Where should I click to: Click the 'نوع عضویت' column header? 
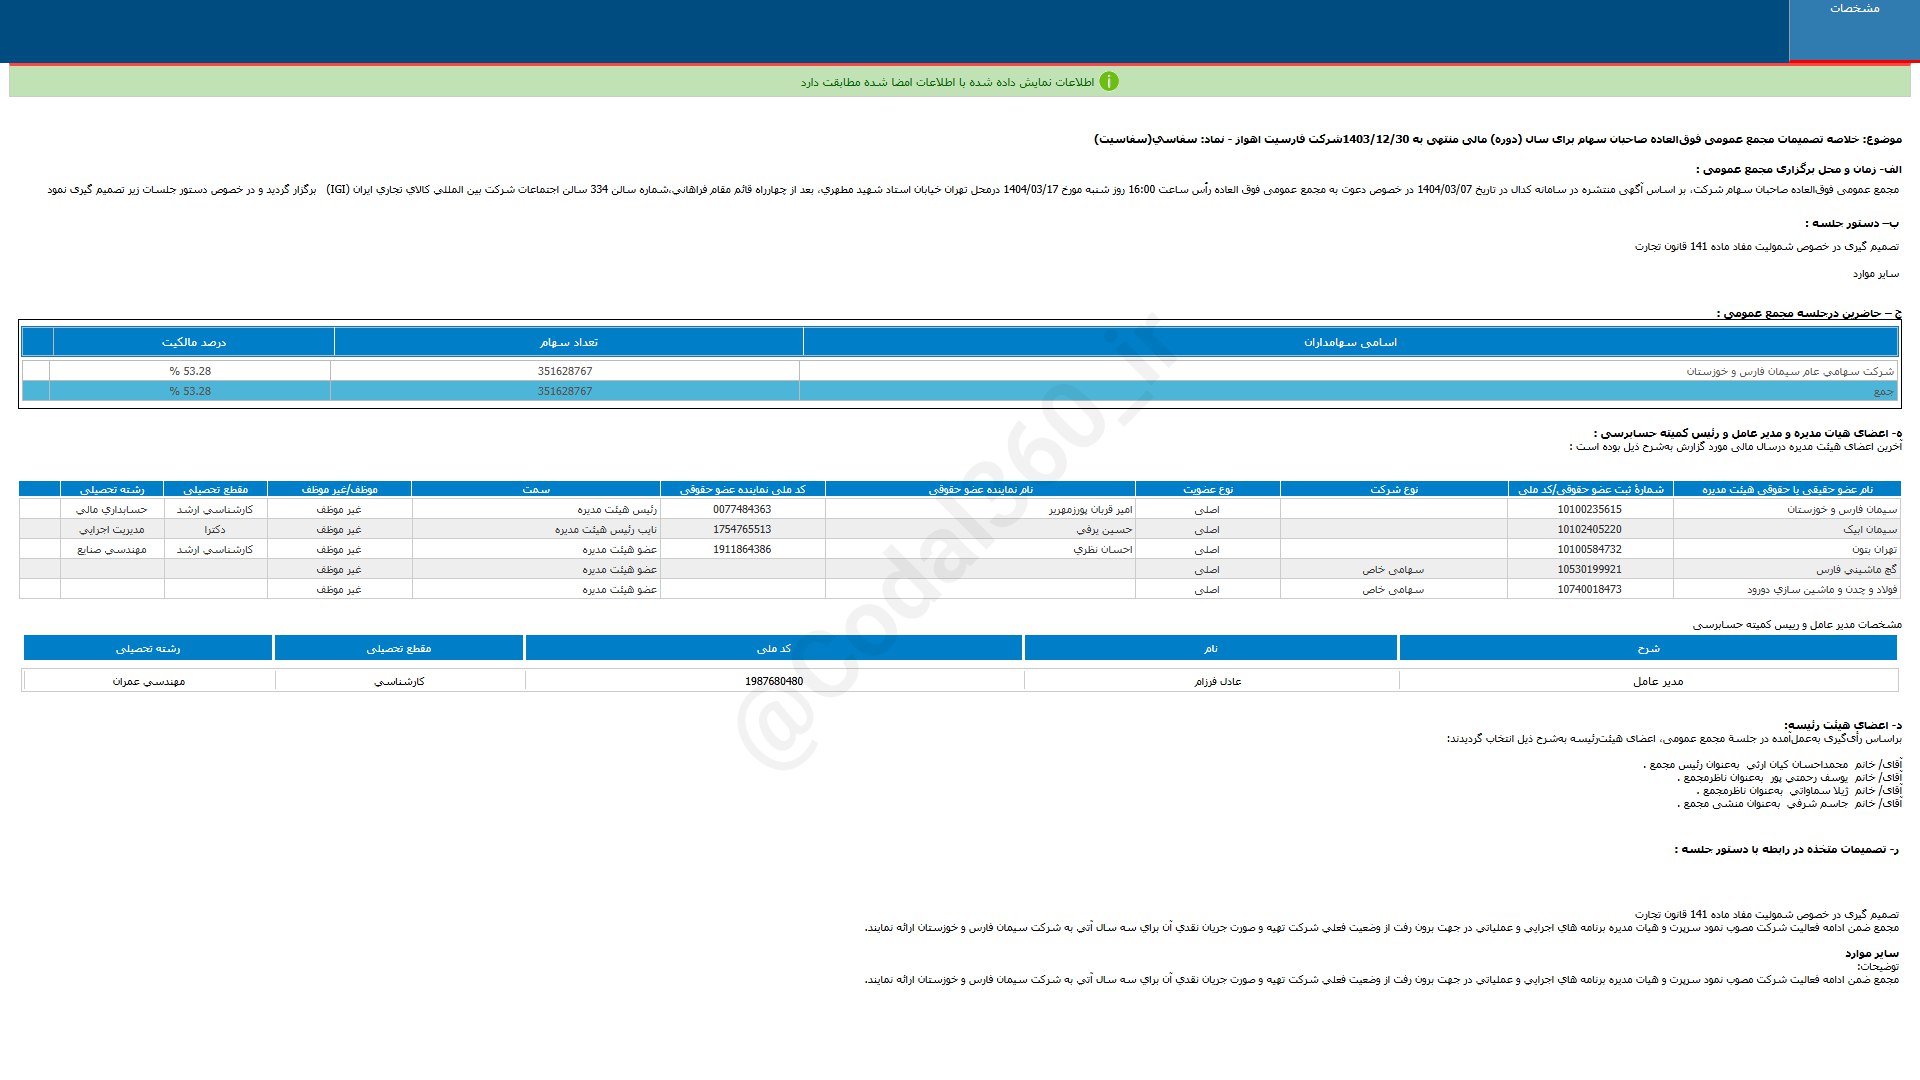click(x=1208, y=489)
